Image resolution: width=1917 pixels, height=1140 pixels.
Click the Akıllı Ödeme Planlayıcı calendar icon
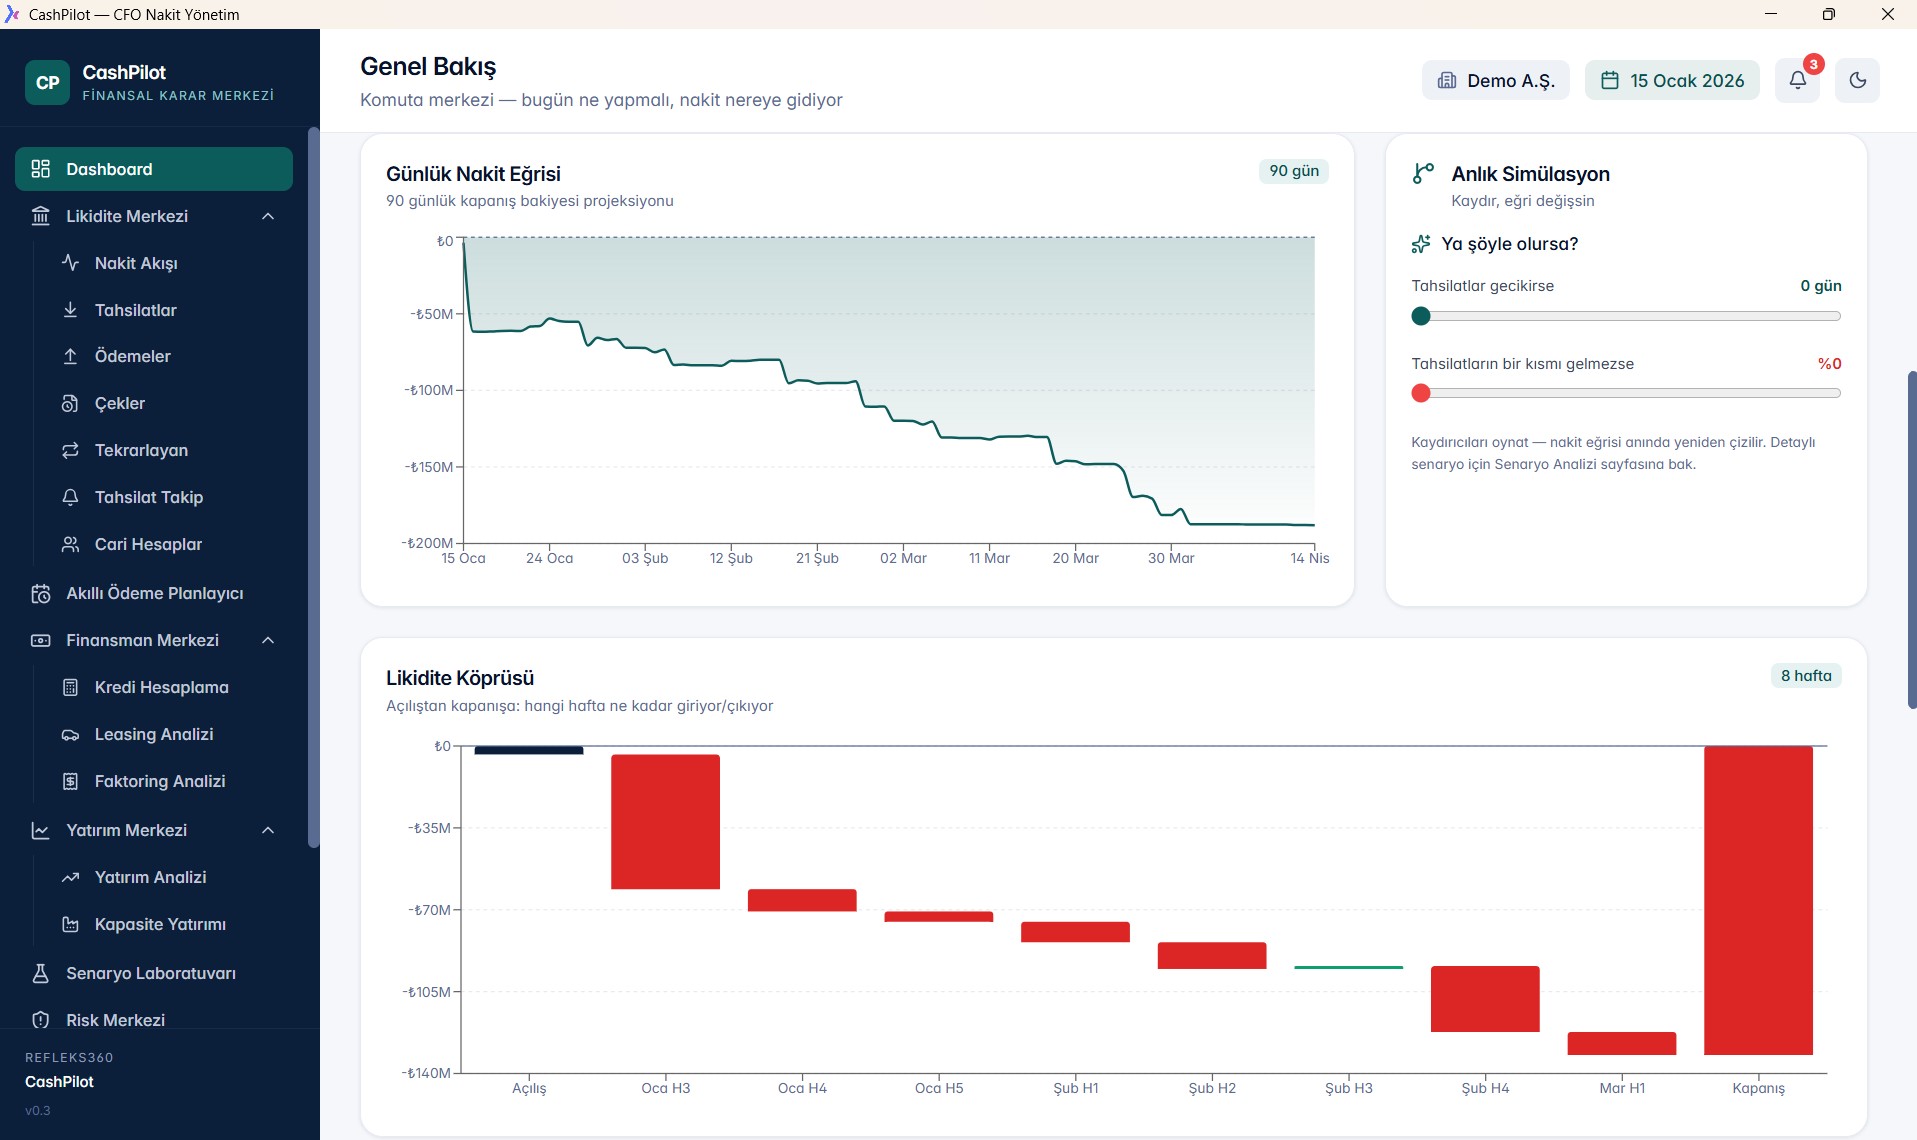41,593
